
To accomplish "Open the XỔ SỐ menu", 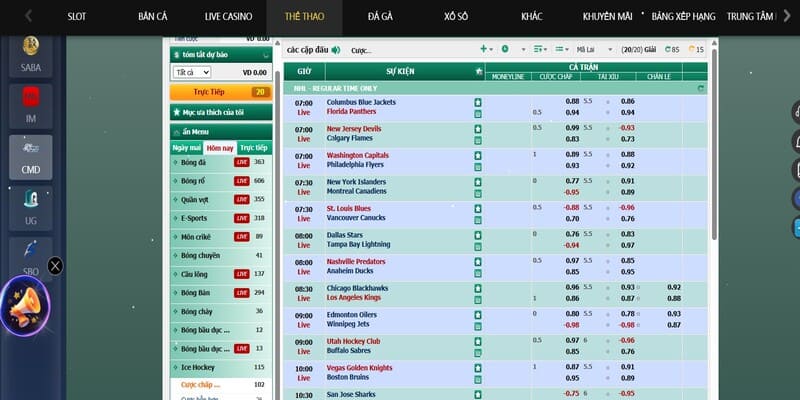I will tap(456, 16).
